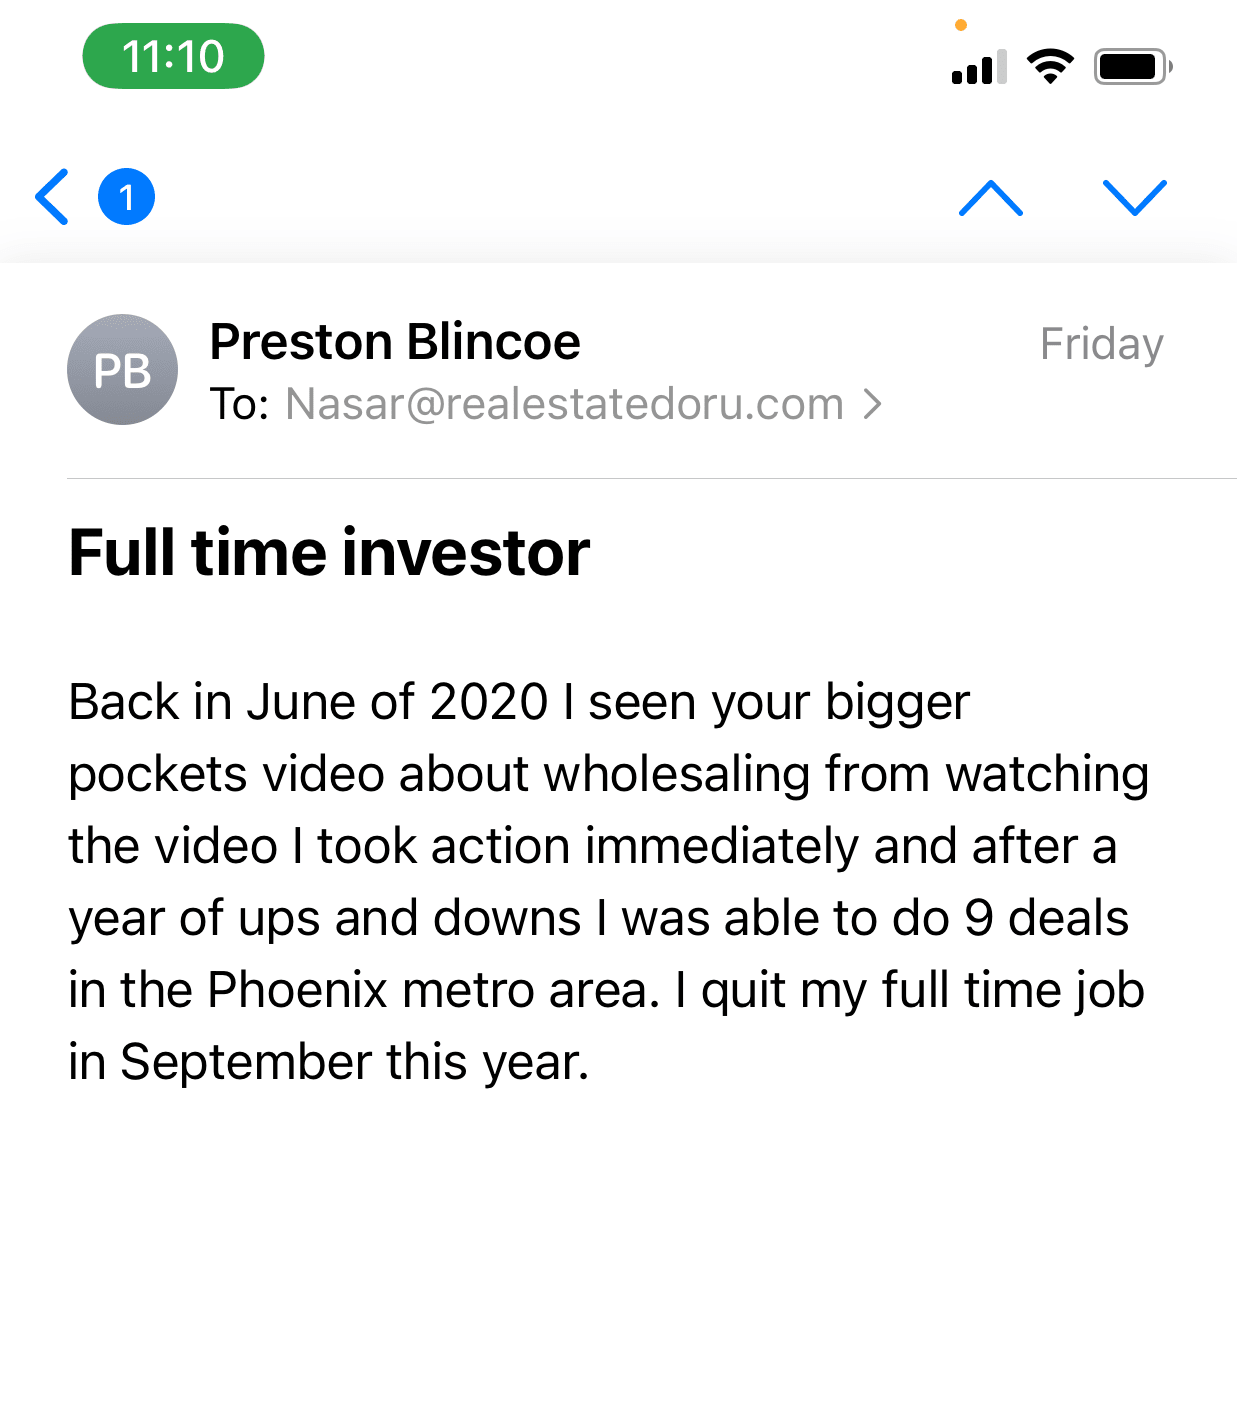This screenshot has height=1413, width=1237.
Task: Tap the Friday date label
Action: (x=1101, y=344)
